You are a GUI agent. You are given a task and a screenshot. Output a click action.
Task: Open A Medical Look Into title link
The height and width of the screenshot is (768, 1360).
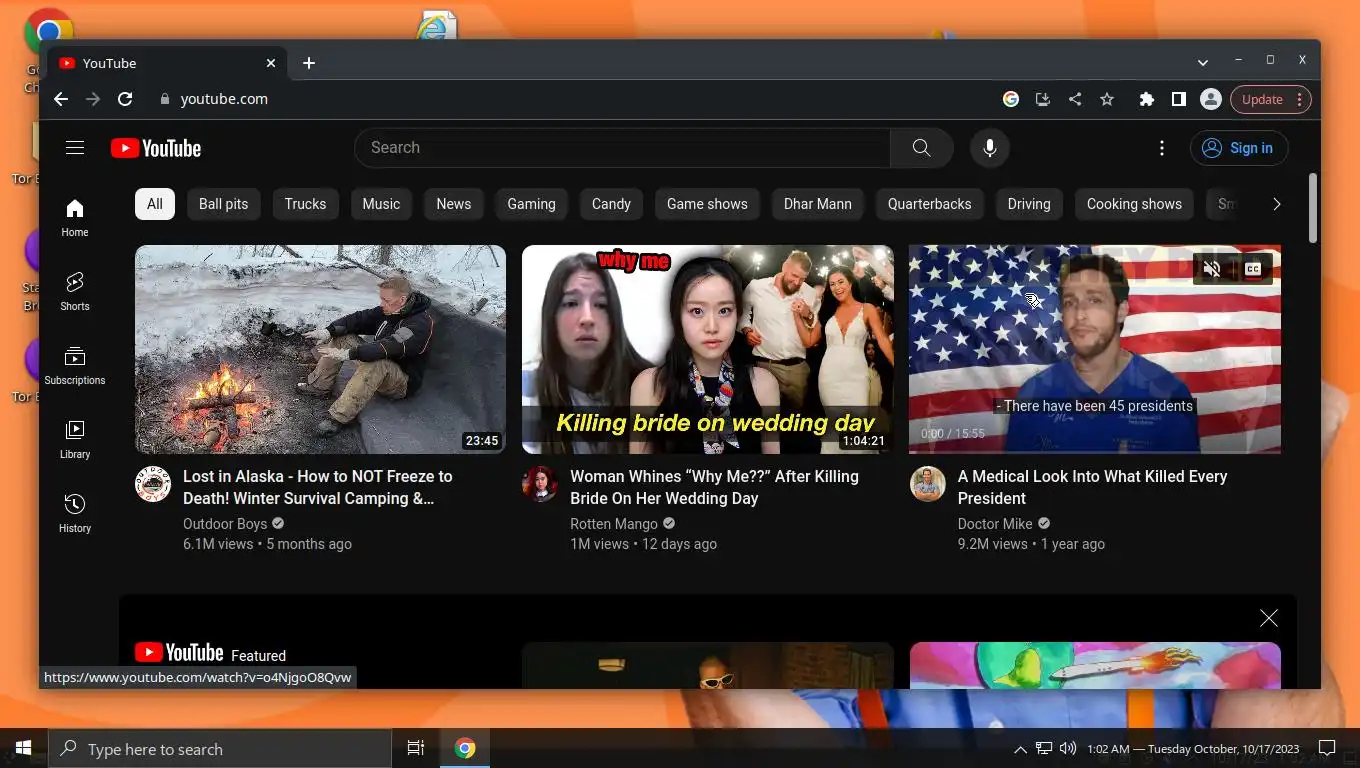point(1092,487)
